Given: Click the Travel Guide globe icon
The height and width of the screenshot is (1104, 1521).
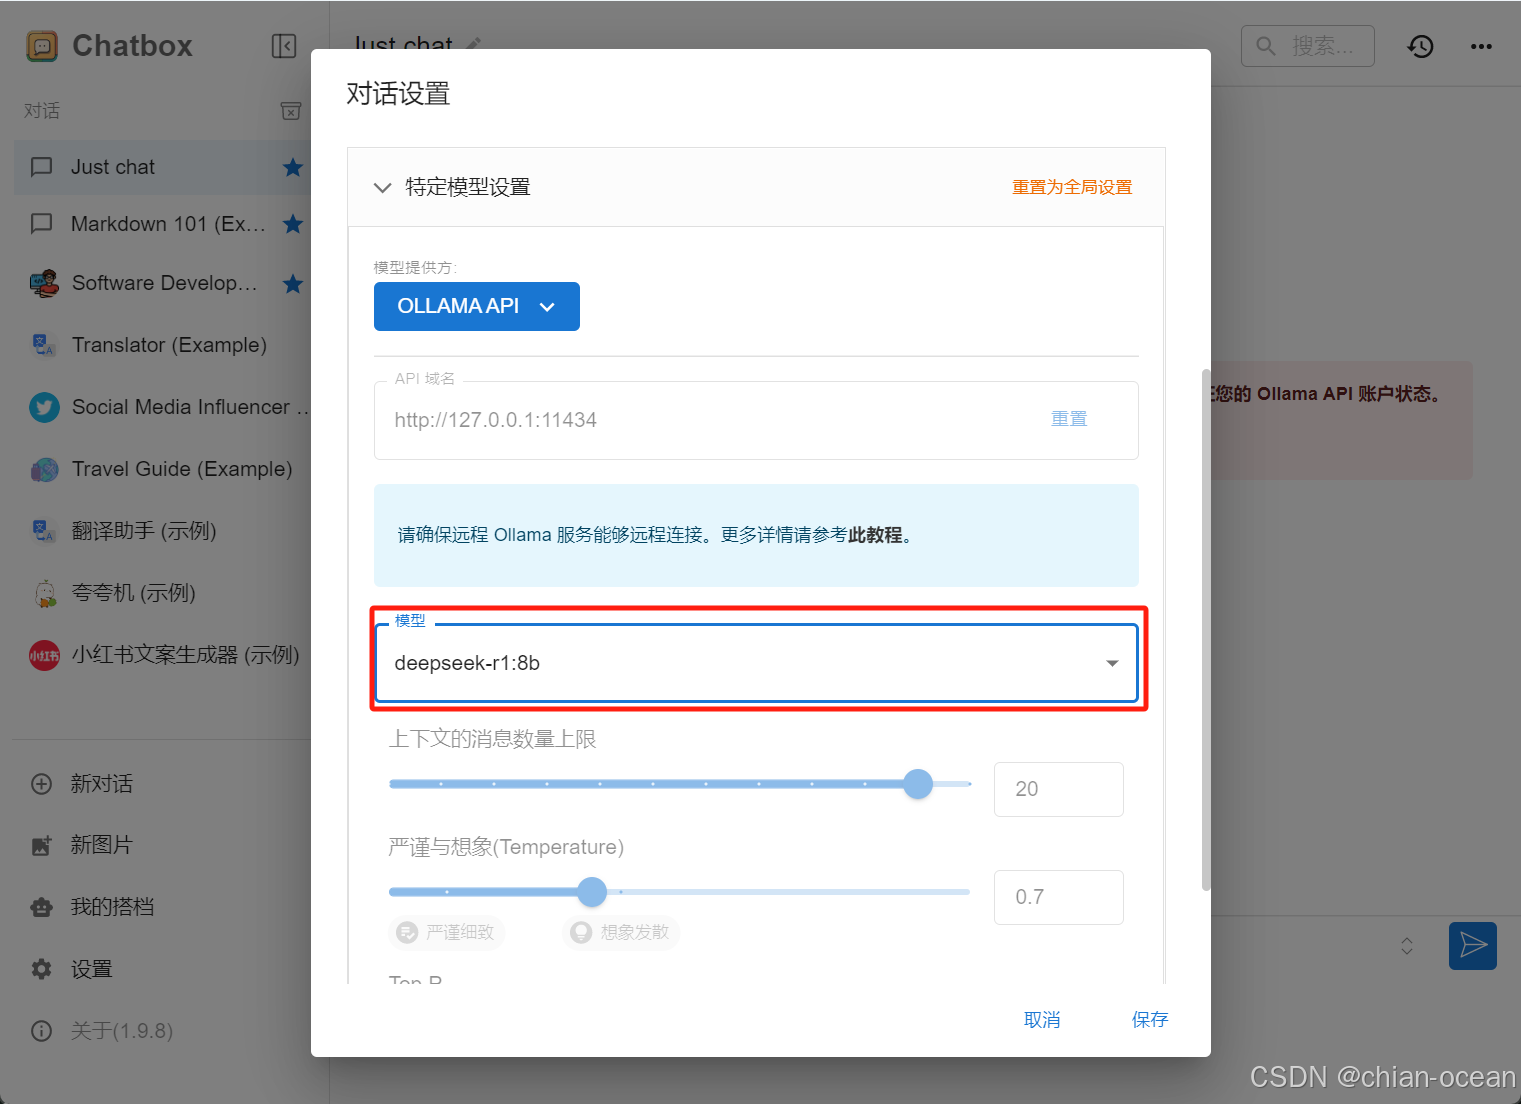Looking at the screenshot, I should click(44, 469).
